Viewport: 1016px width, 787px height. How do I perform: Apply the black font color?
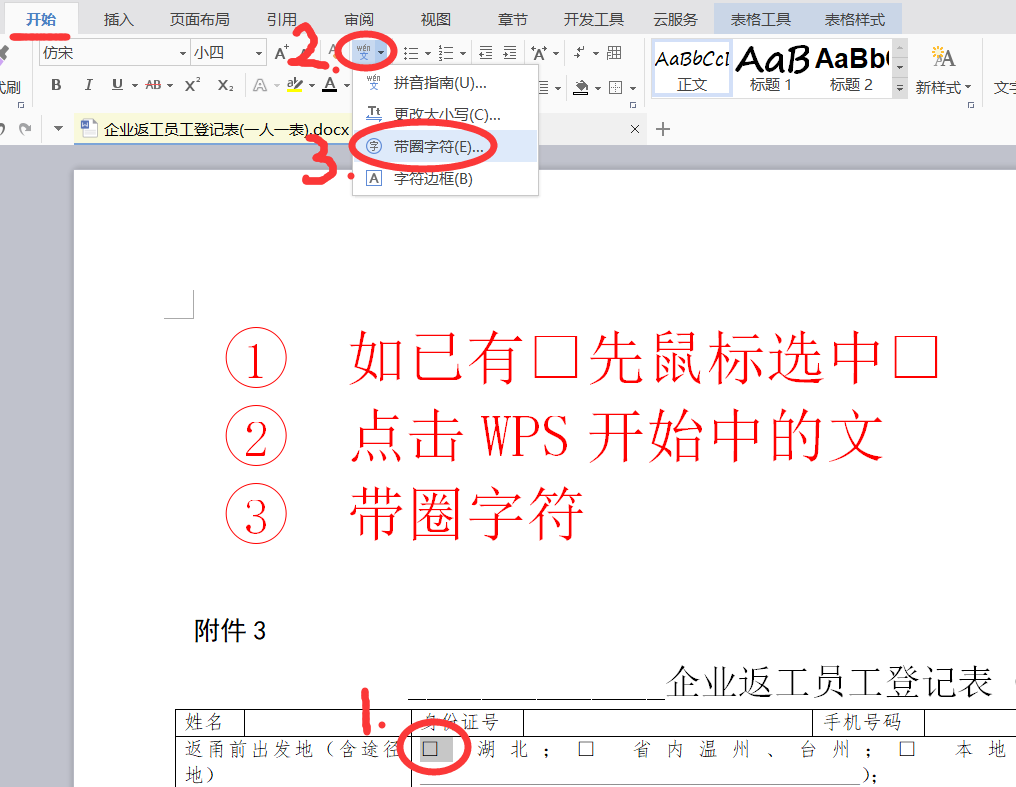click(x=330, y=85)
